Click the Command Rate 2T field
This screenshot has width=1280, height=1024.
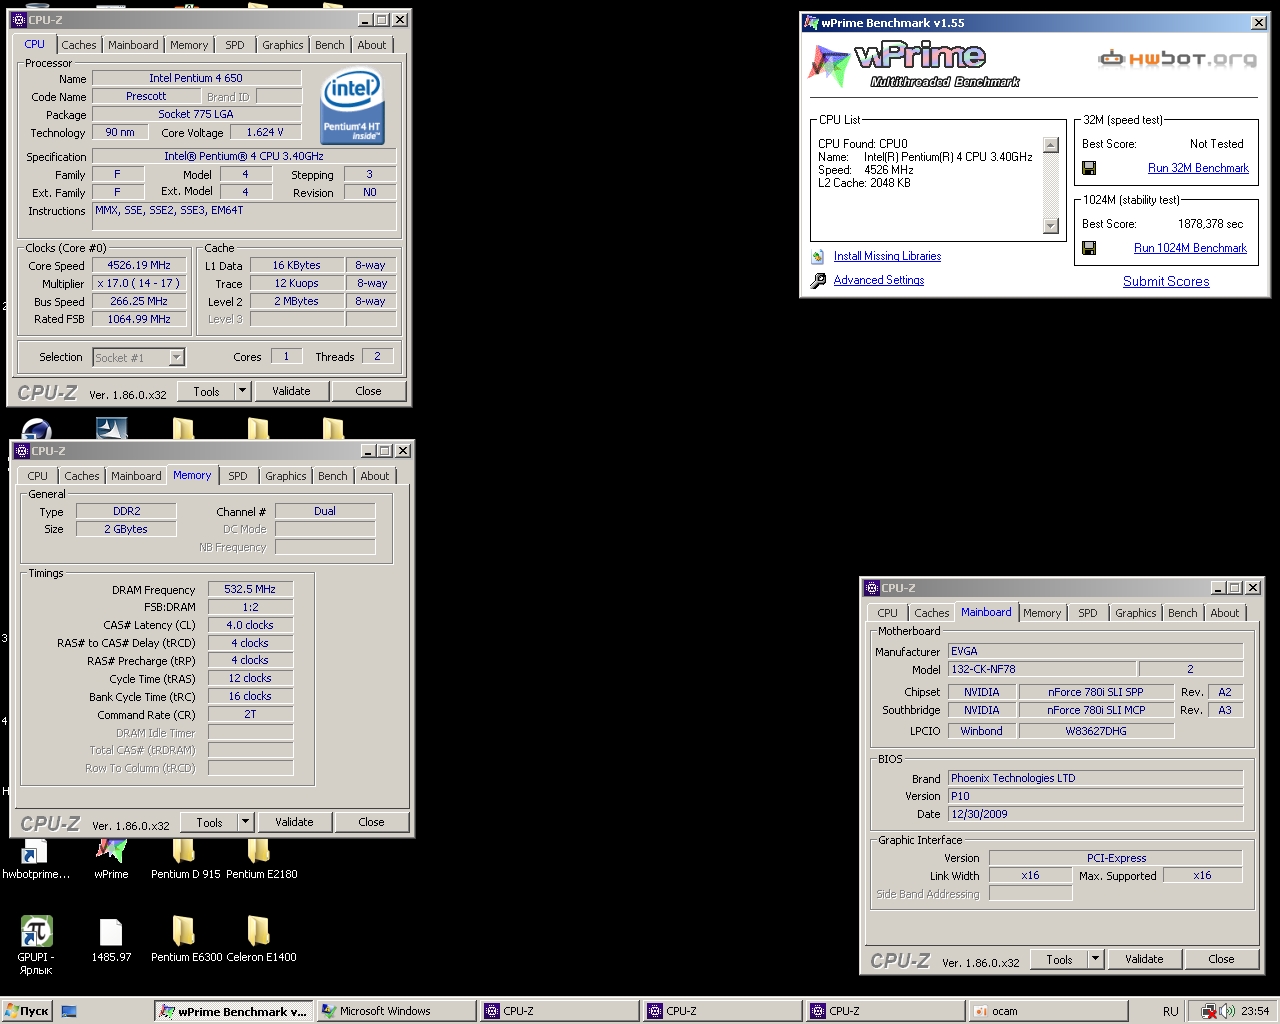[250, 714]
